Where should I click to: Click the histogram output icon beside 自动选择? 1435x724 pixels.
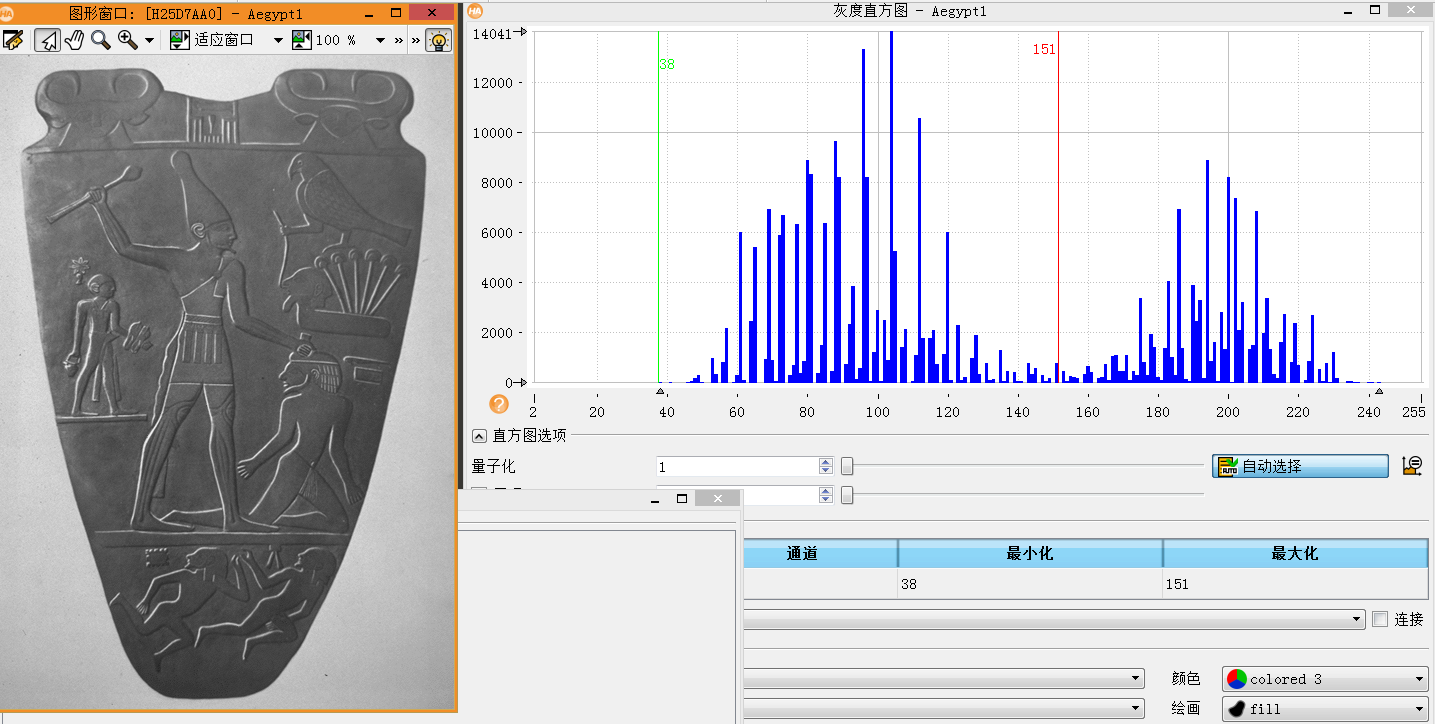[1412, 466]
